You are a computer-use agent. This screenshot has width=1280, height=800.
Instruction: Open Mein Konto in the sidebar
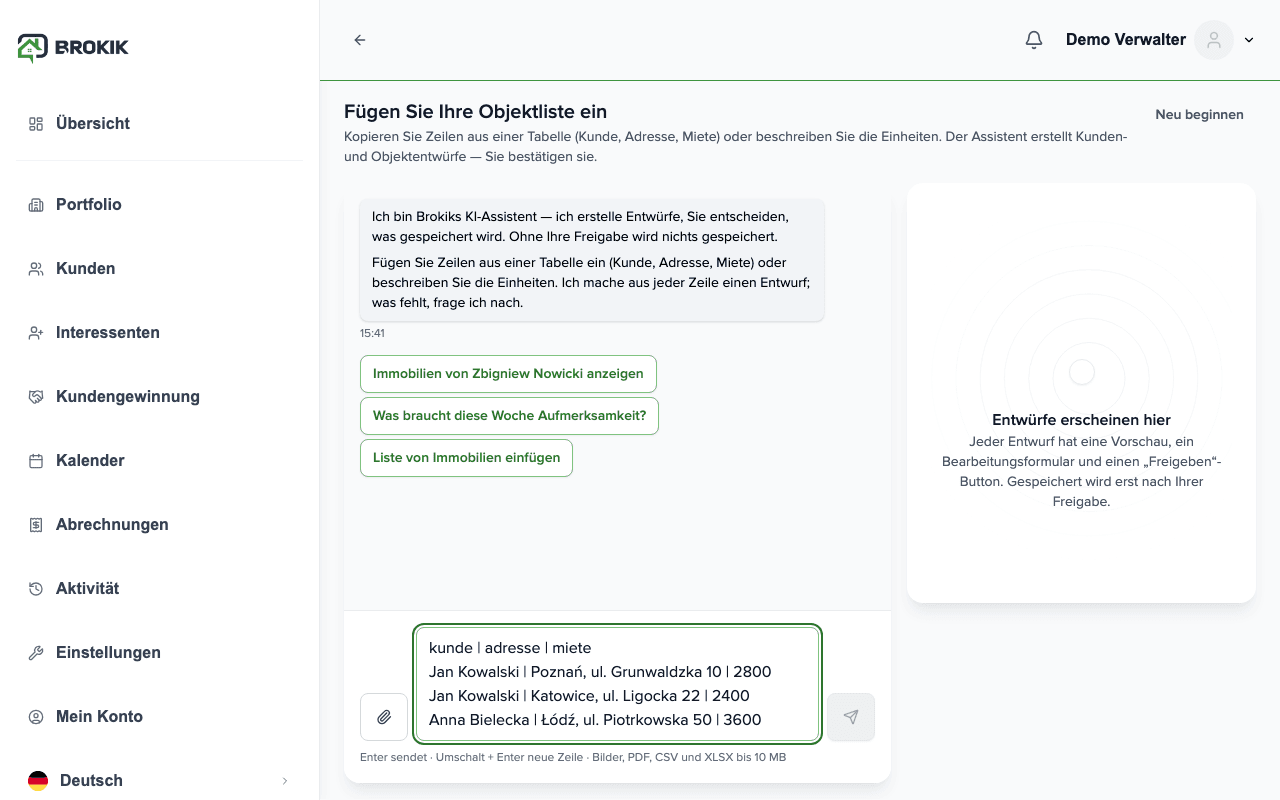click(160, 717)
